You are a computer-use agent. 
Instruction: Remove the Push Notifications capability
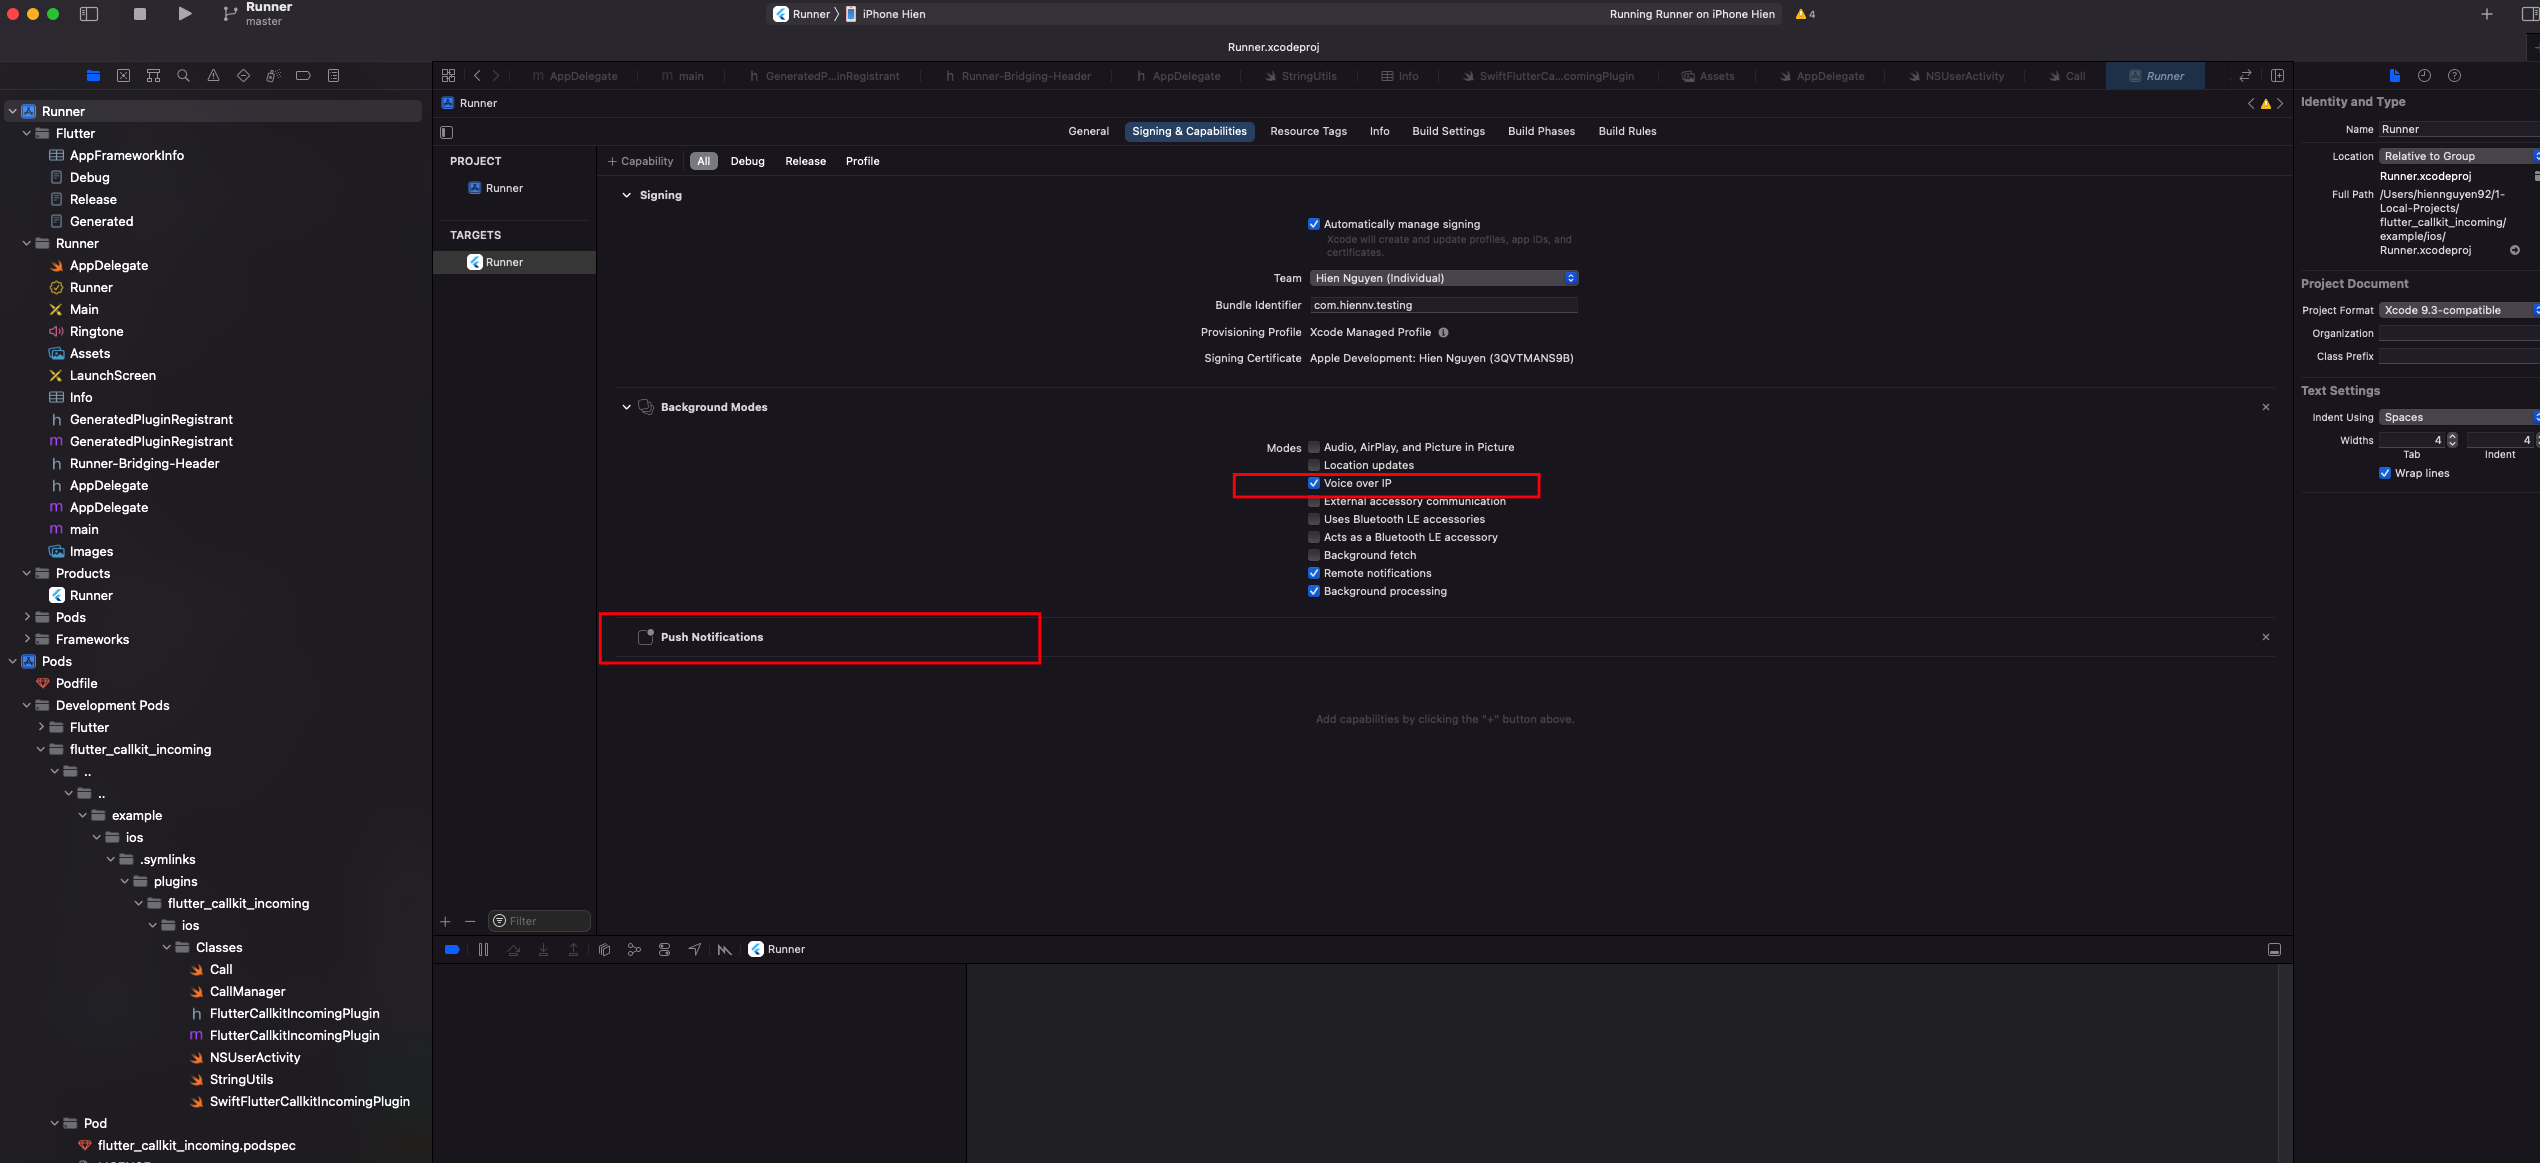coord(2265,637)
